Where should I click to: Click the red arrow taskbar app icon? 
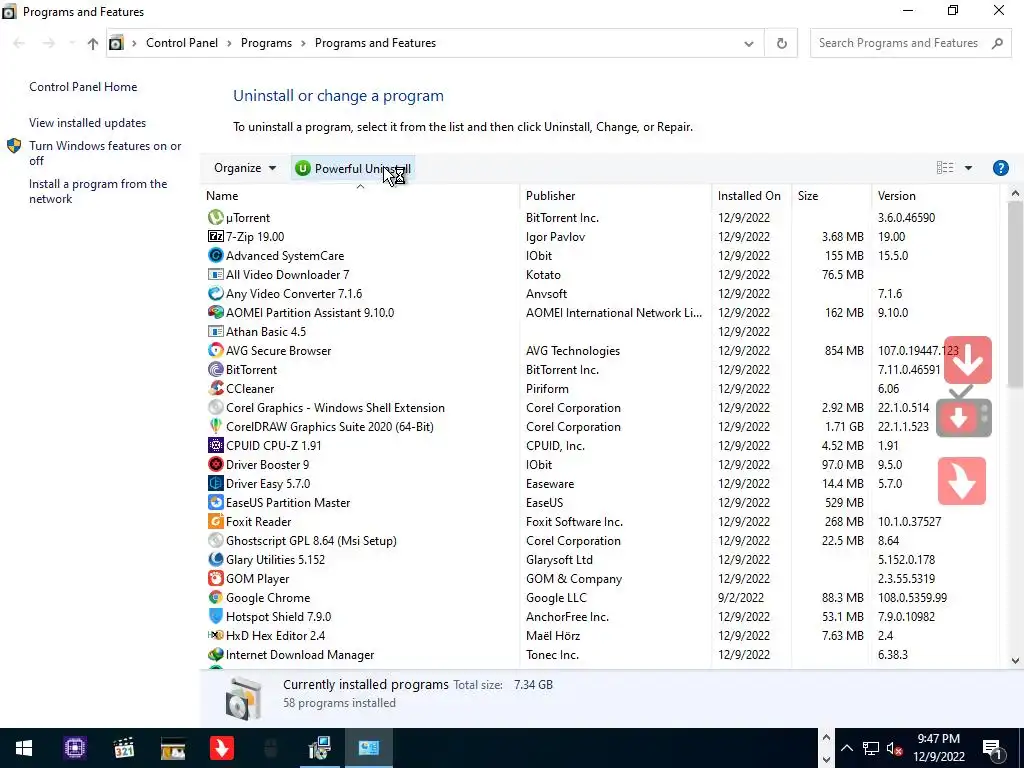pyautogui.click(x=221, y=748)
